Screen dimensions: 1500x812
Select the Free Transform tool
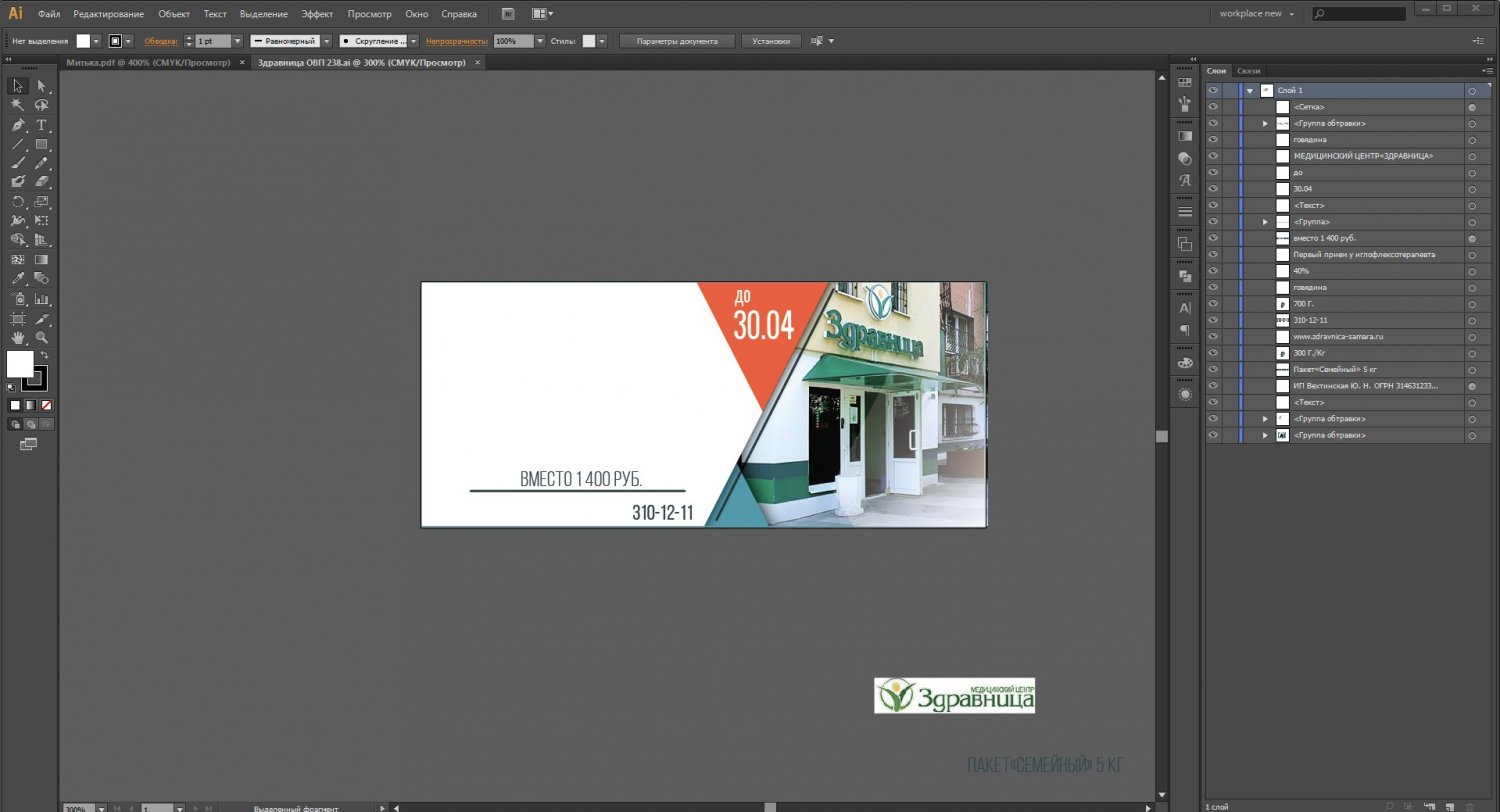coord(42,221)
